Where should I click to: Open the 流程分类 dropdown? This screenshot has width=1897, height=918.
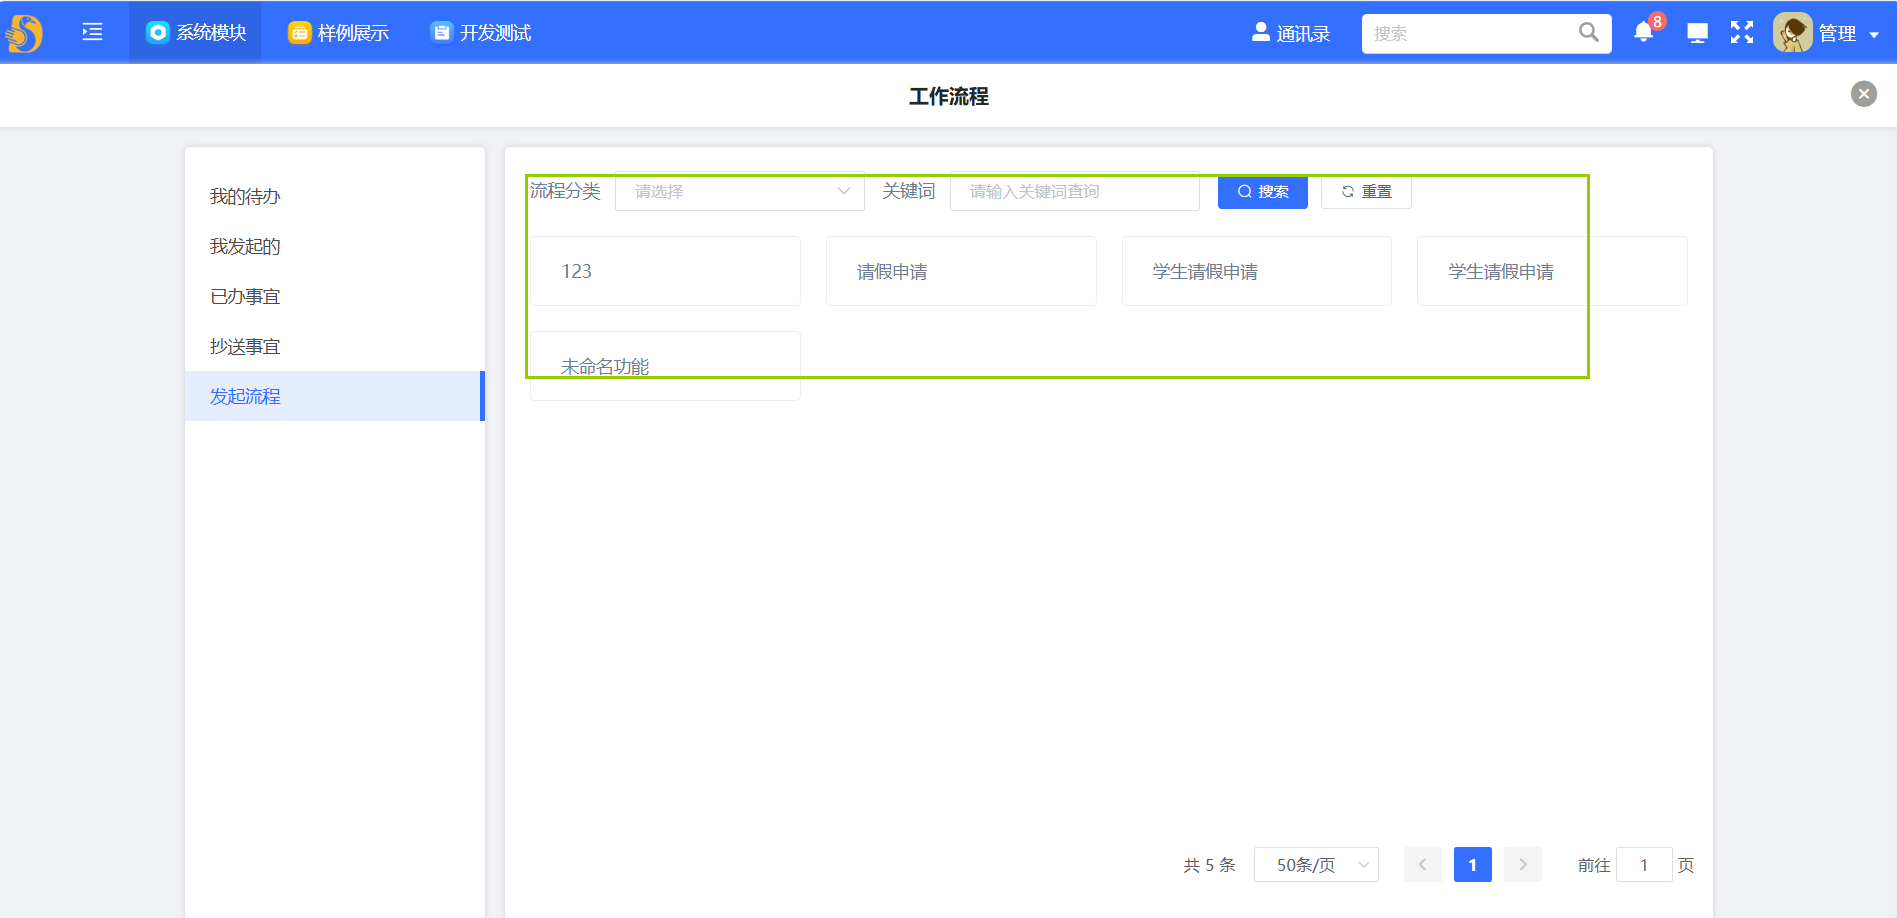click(740, 191)
